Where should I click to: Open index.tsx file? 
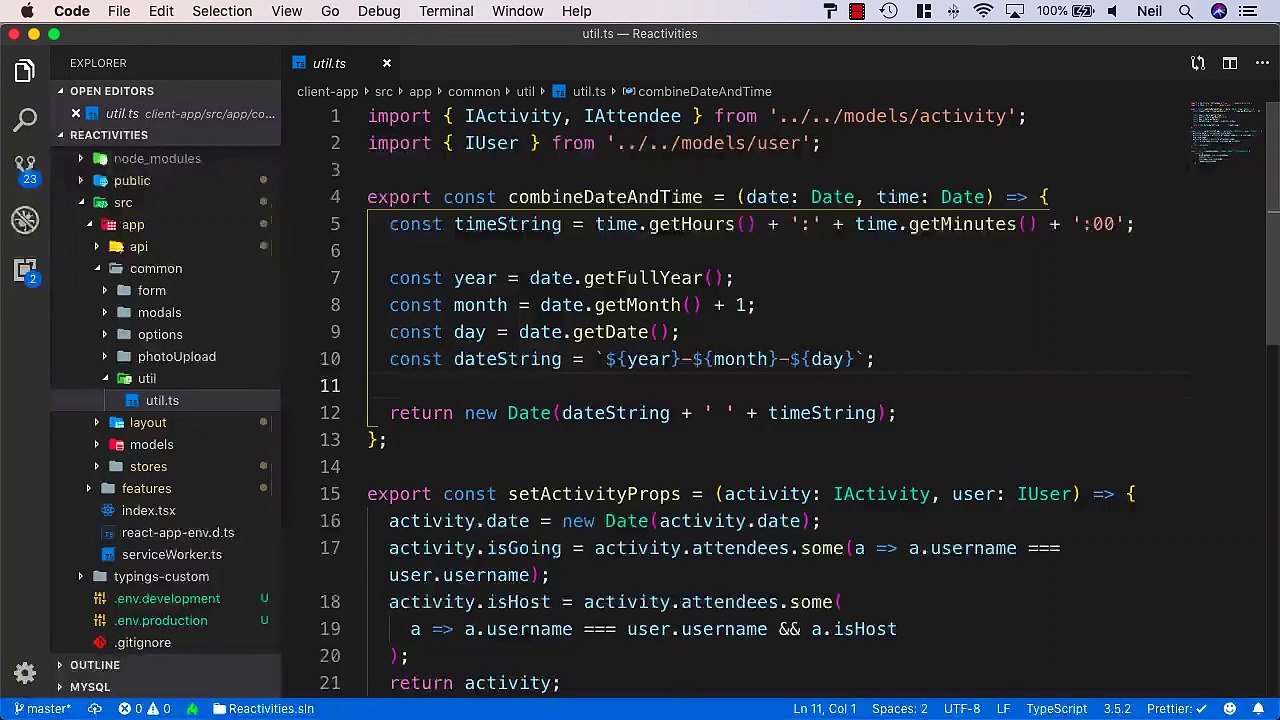(148, 510)
